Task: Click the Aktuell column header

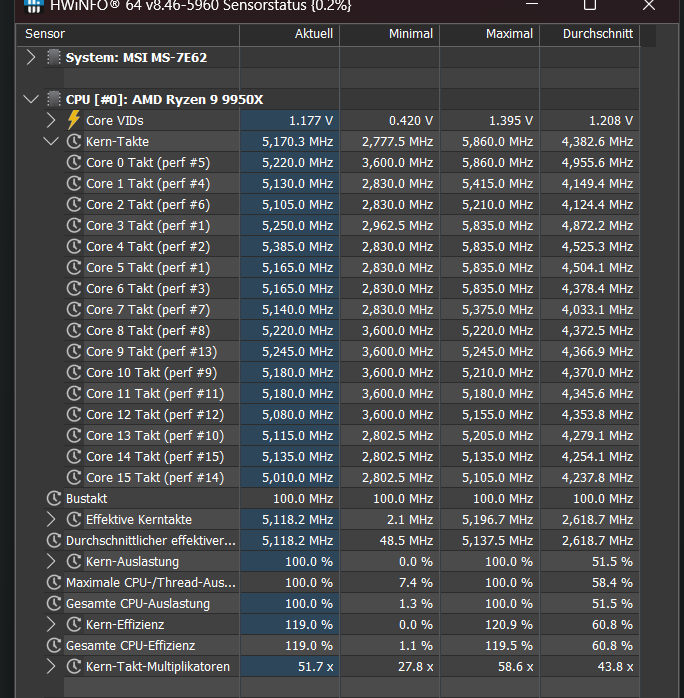Action: point(290,34)
